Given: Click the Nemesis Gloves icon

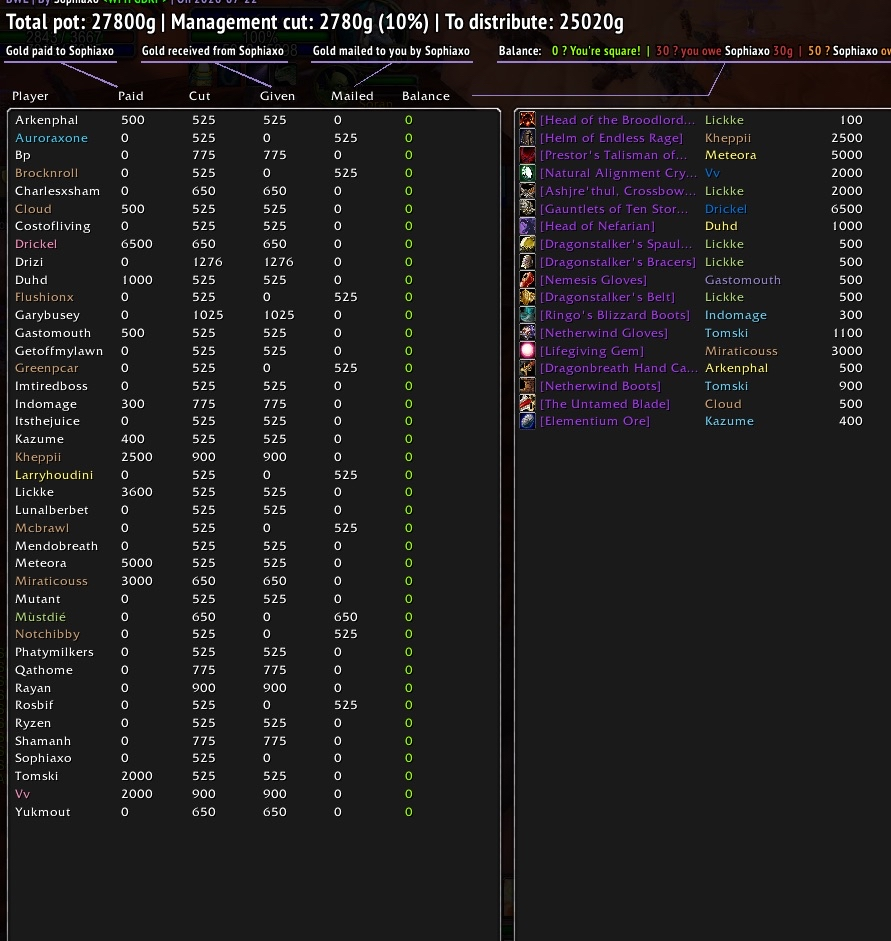Looking at the screenshot, I should click(x=527, y=280).
